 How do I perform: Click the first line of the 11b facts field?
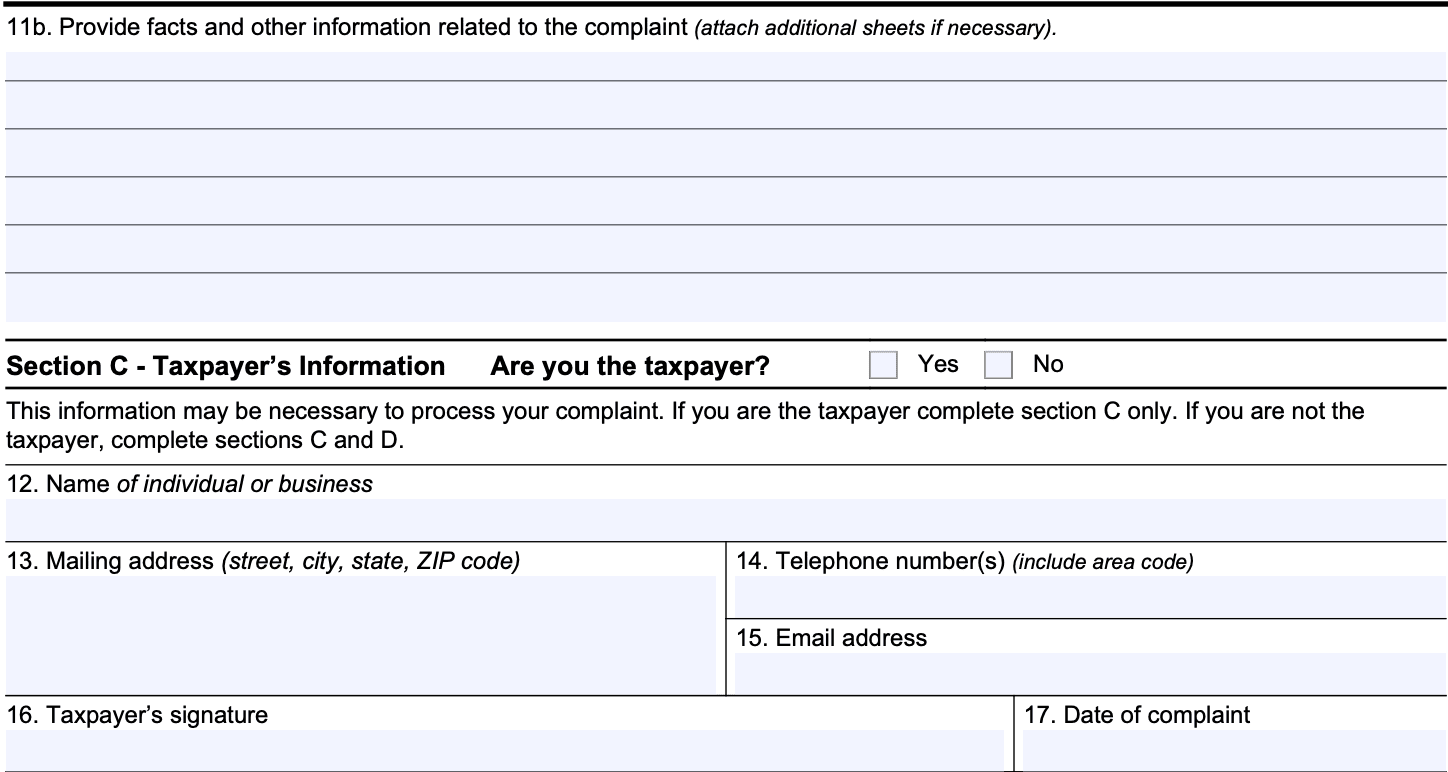point(724,66)
